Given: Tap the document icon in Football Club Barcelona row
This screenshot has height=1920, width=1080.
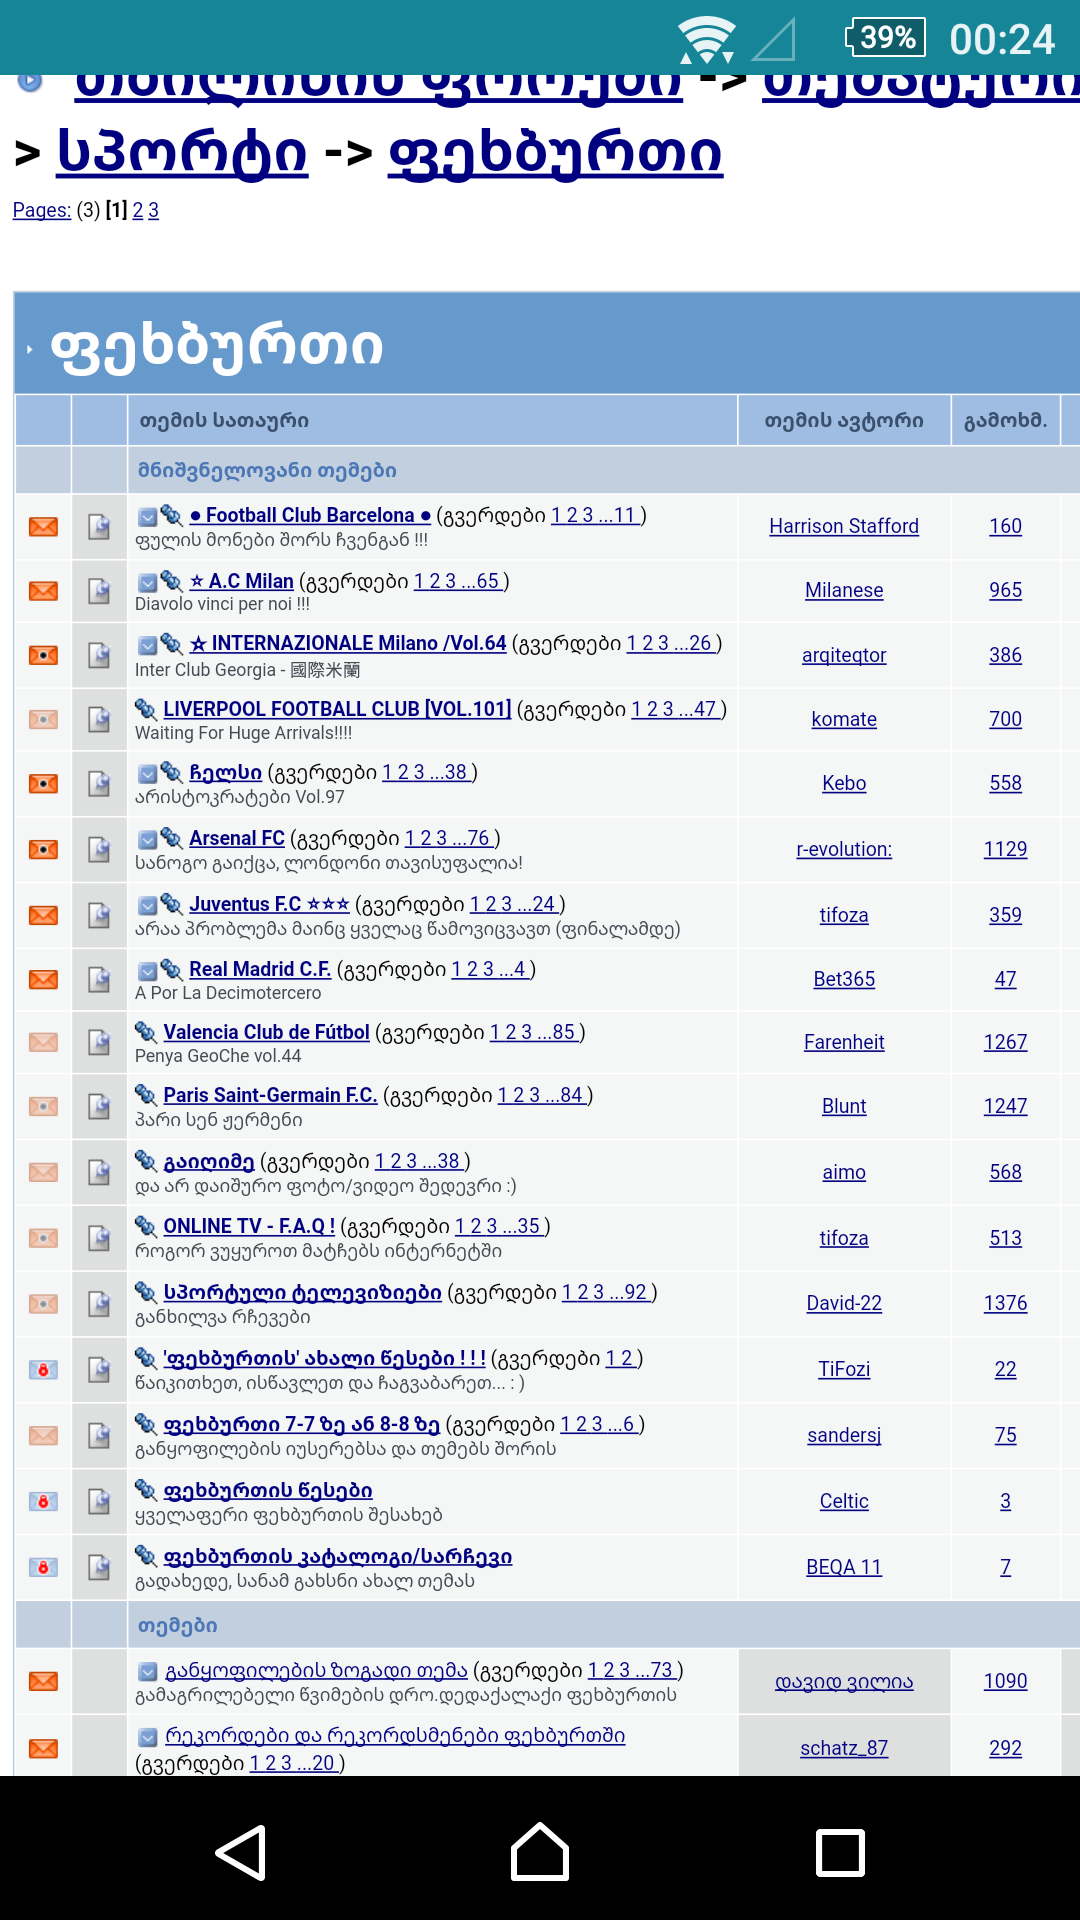Looking at the screenshot, I should pos(99,526).
